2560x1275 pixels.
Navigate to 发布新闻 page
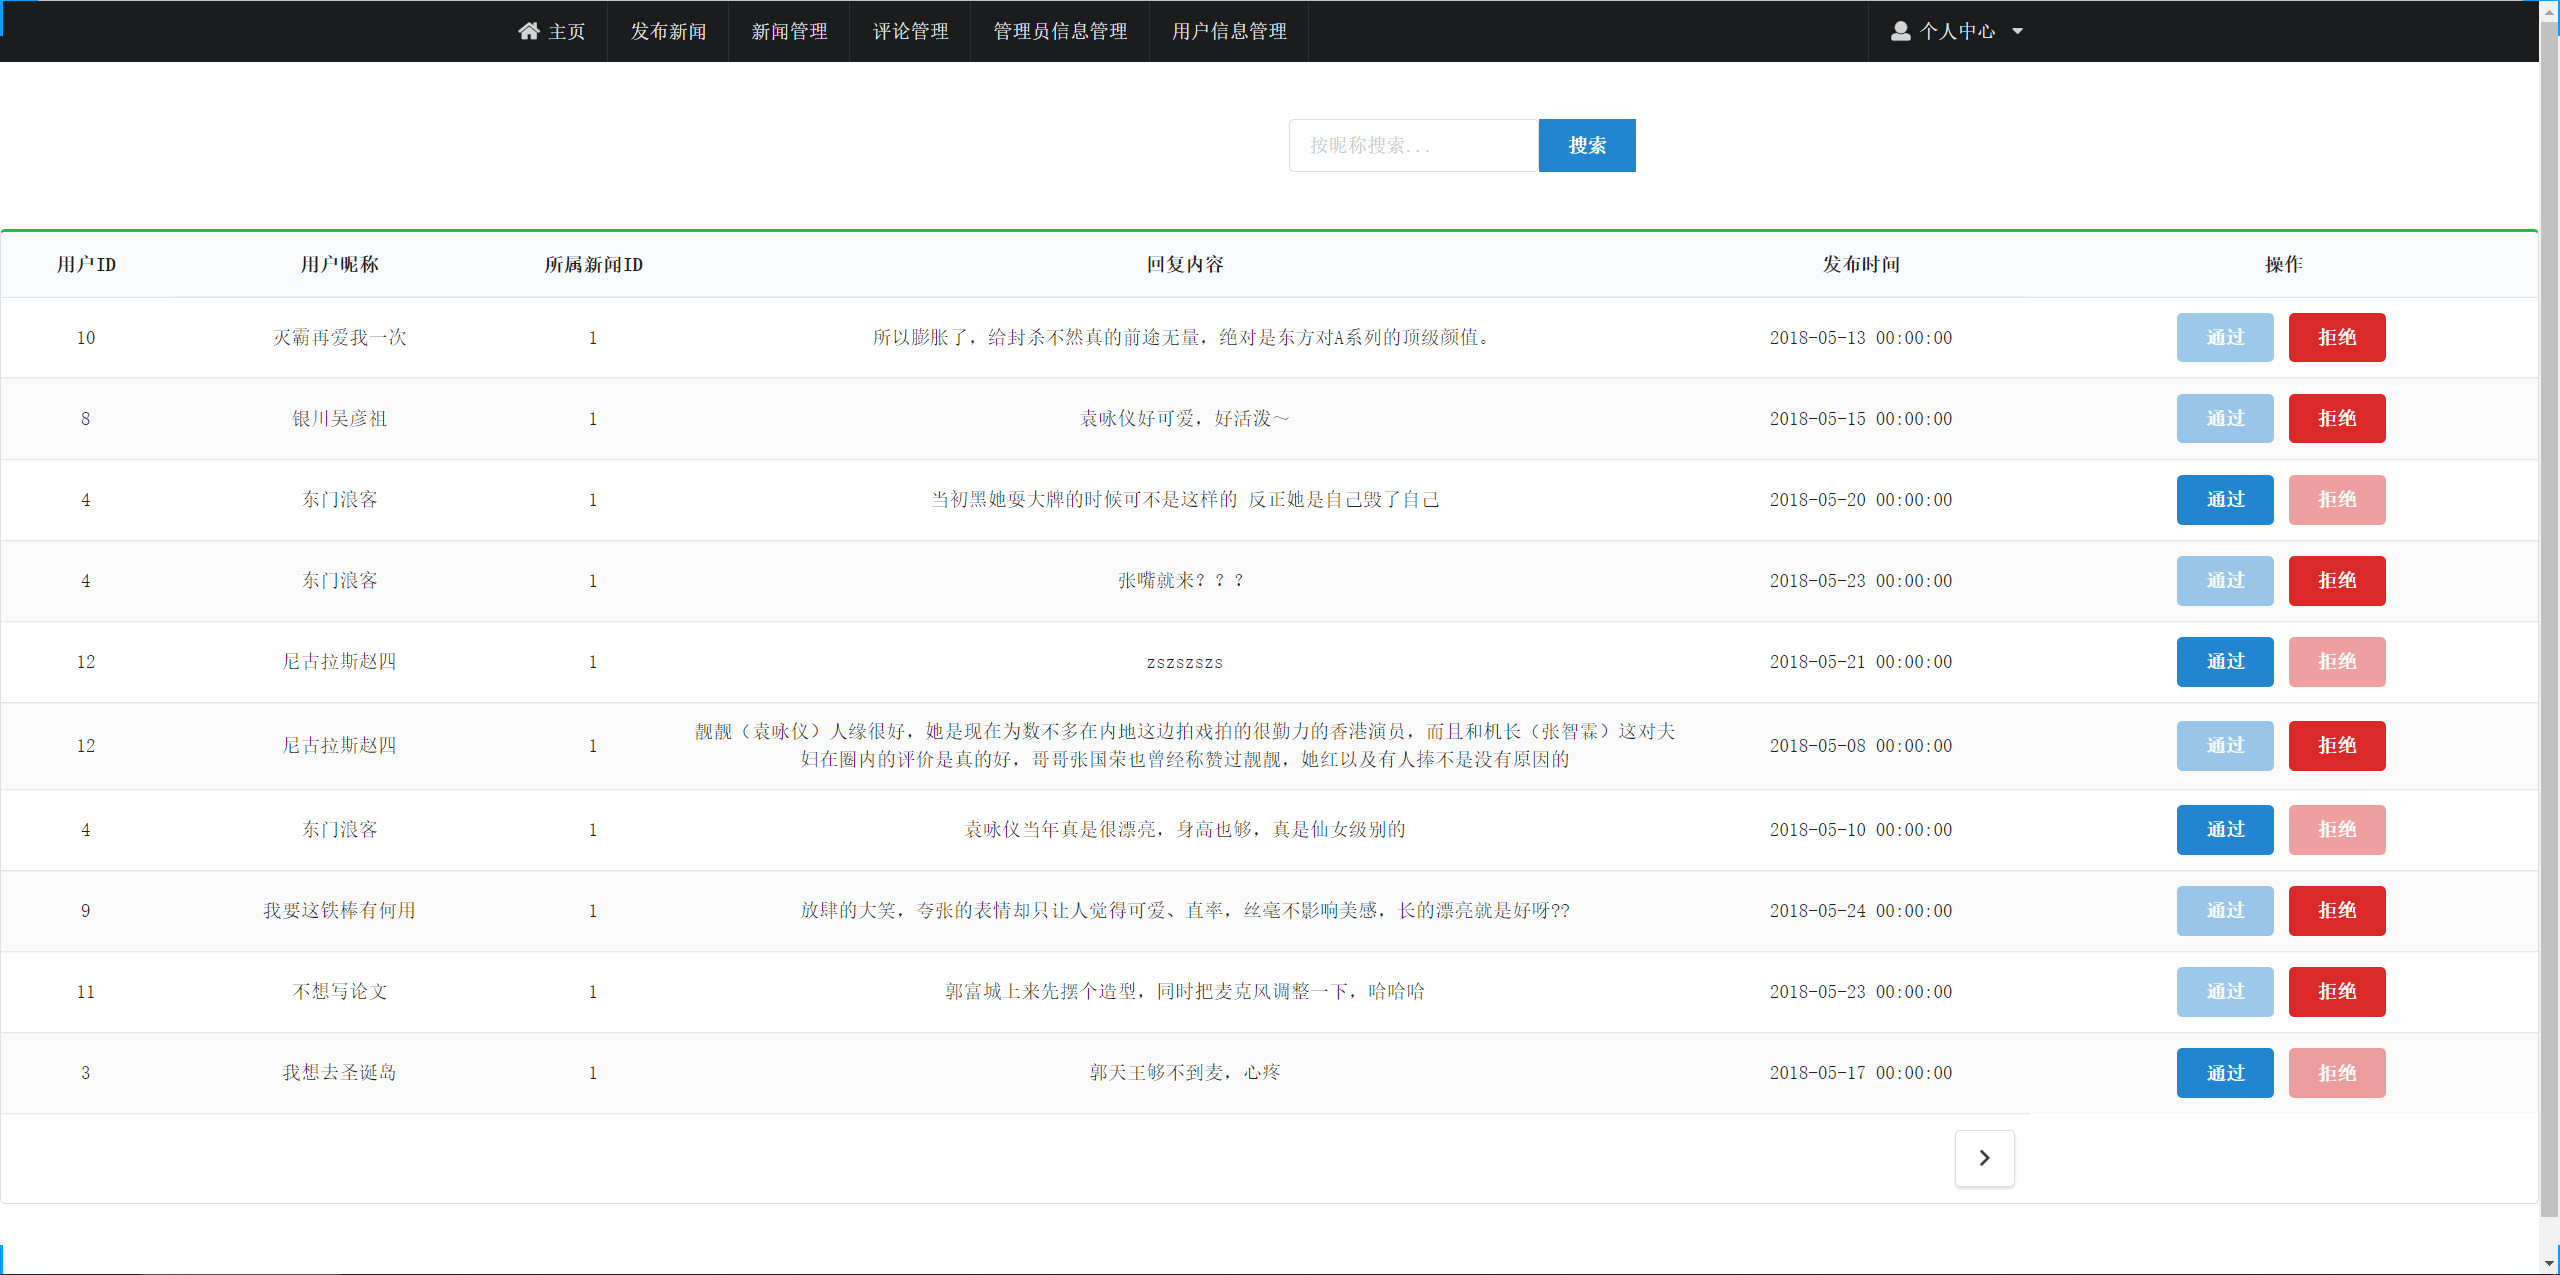point(667,31)
